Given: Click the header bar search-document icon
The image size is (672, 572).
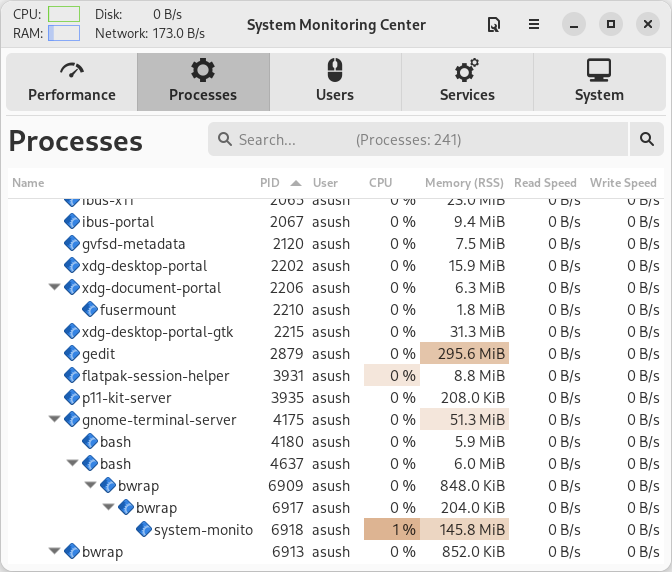Looking at the screenshot, I should [x=493, y=25].
